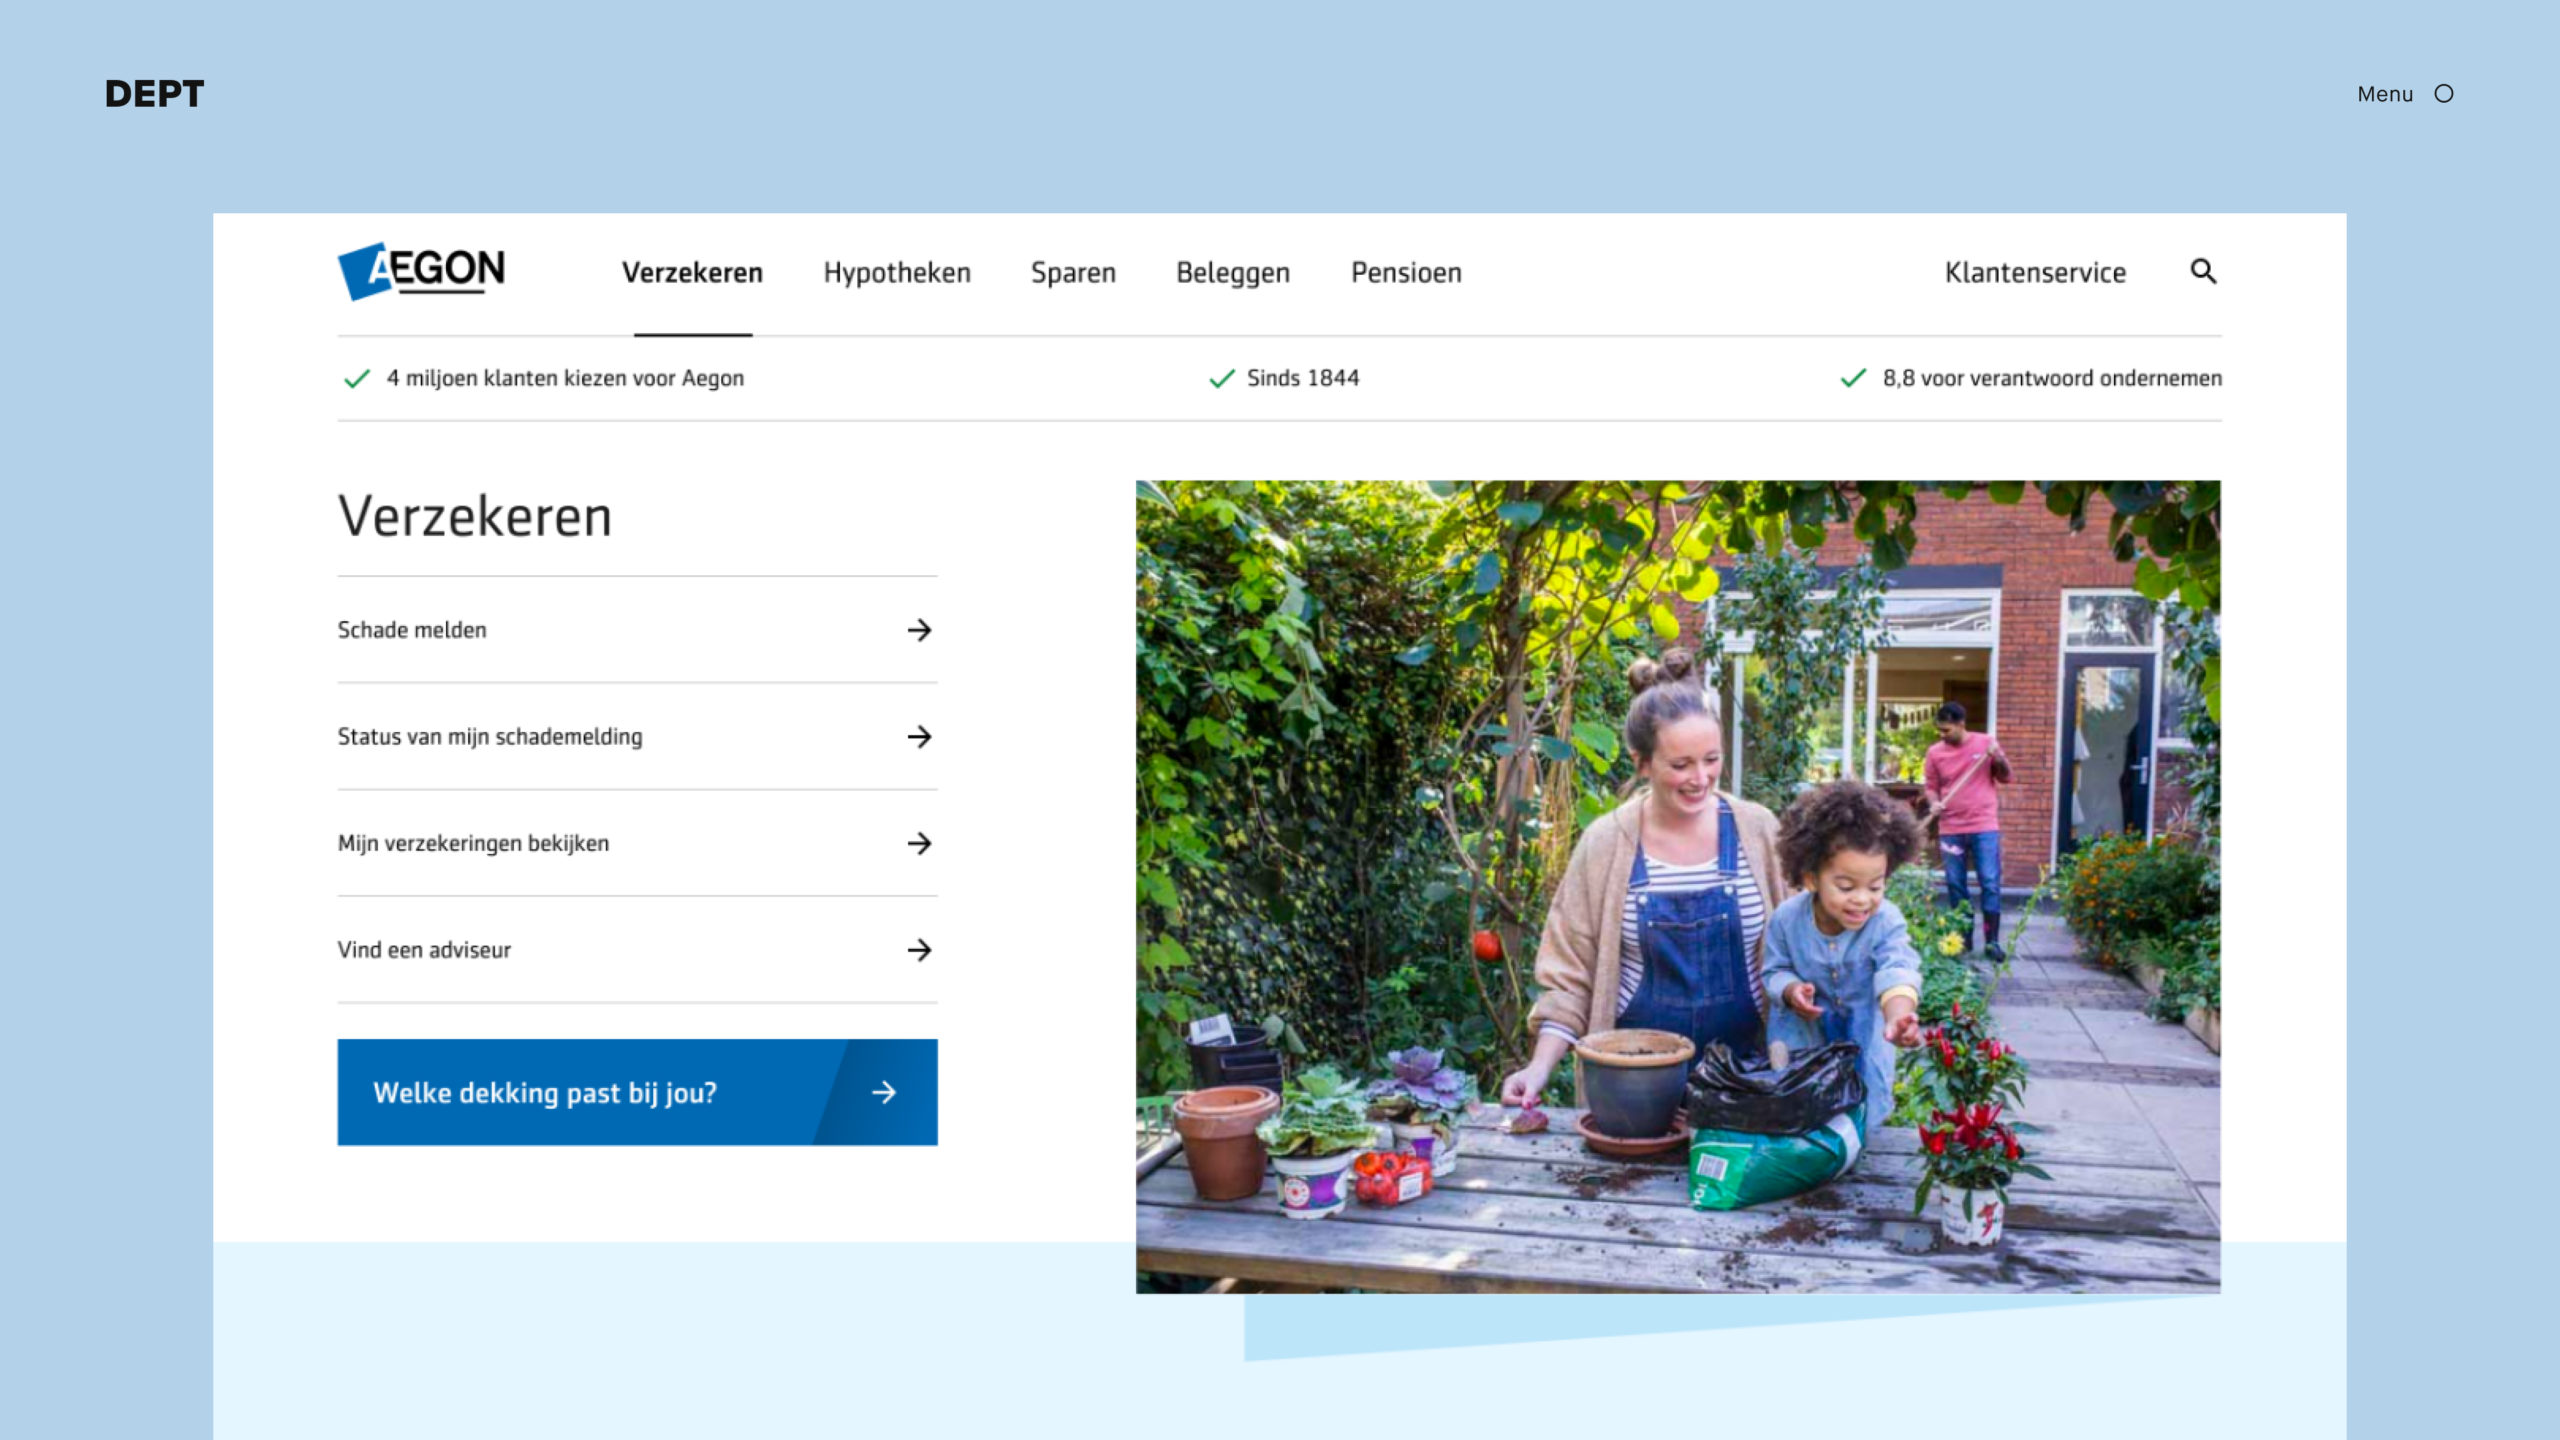Open the Pensioen menu item
The height and width of the screenshot is (1440, 2560).
click(x=1406, y=273)
